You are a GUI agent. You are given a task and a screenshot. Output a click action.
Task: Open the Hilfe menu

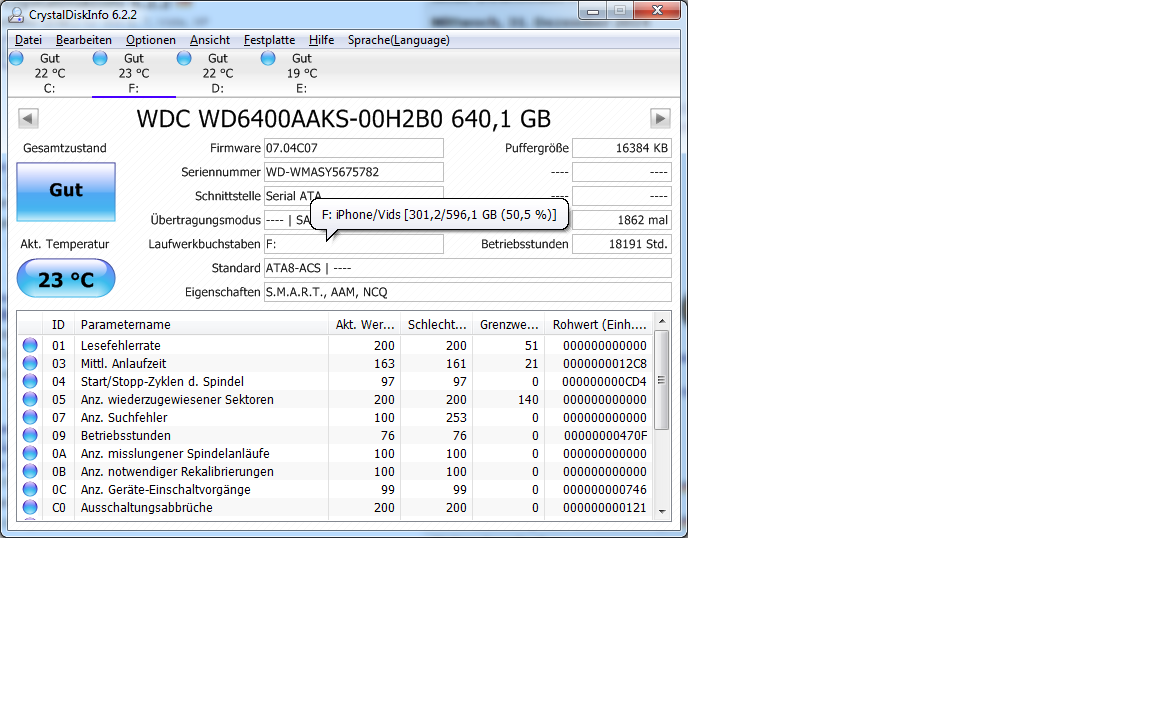[x=322, y=40]
